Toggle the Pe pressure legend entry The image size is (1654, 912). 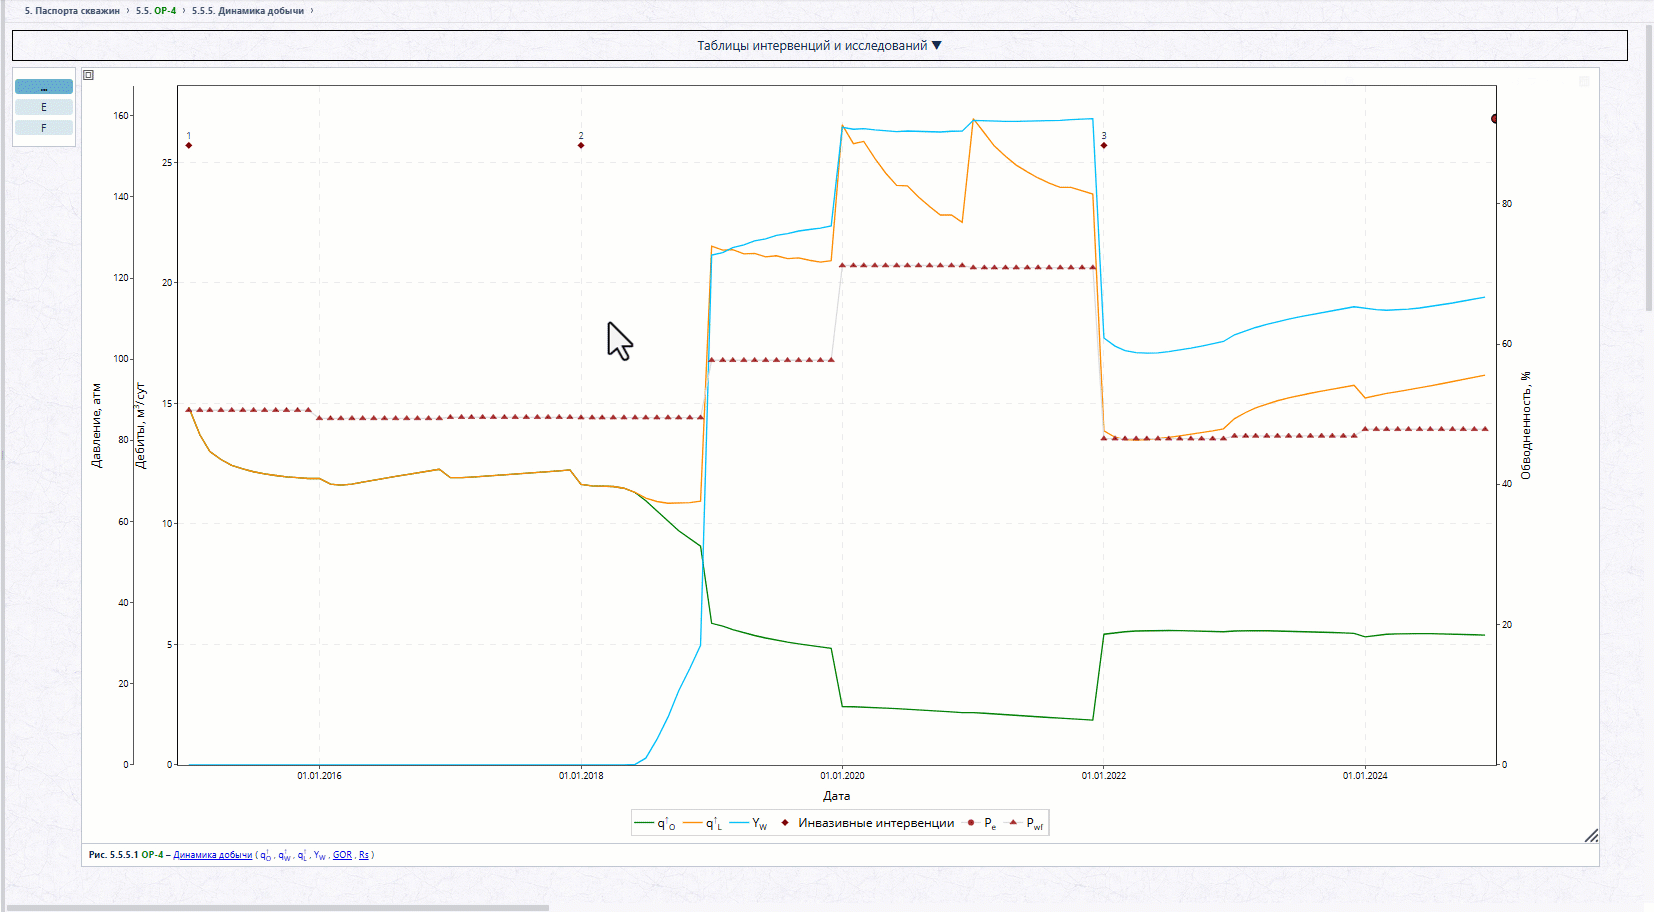(980, 823)
